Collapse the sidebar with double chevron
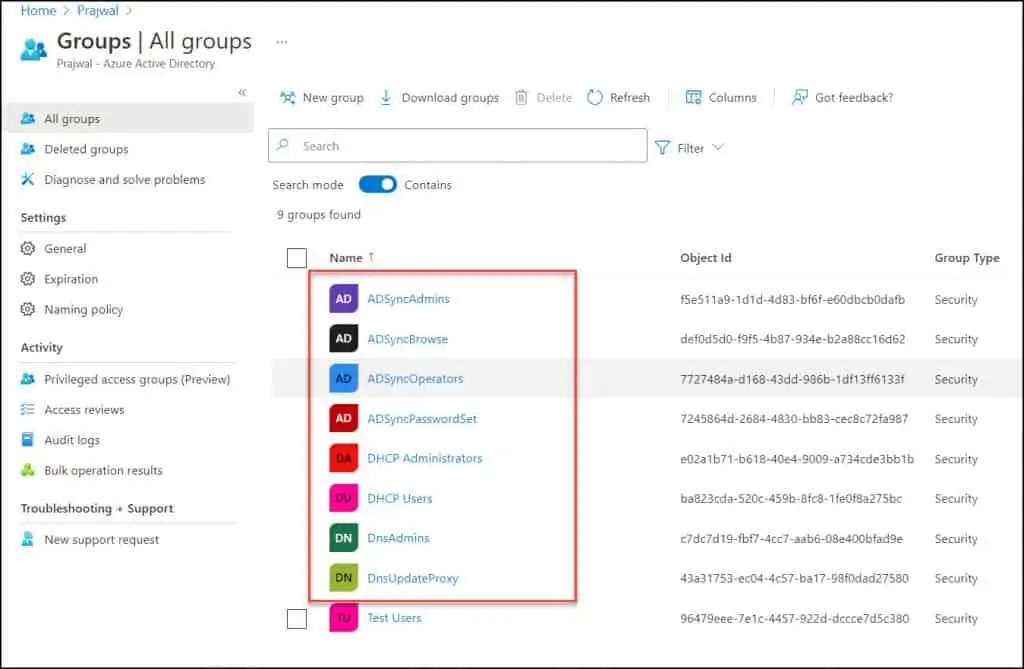 pyautogui.click(x=242, y=92)
